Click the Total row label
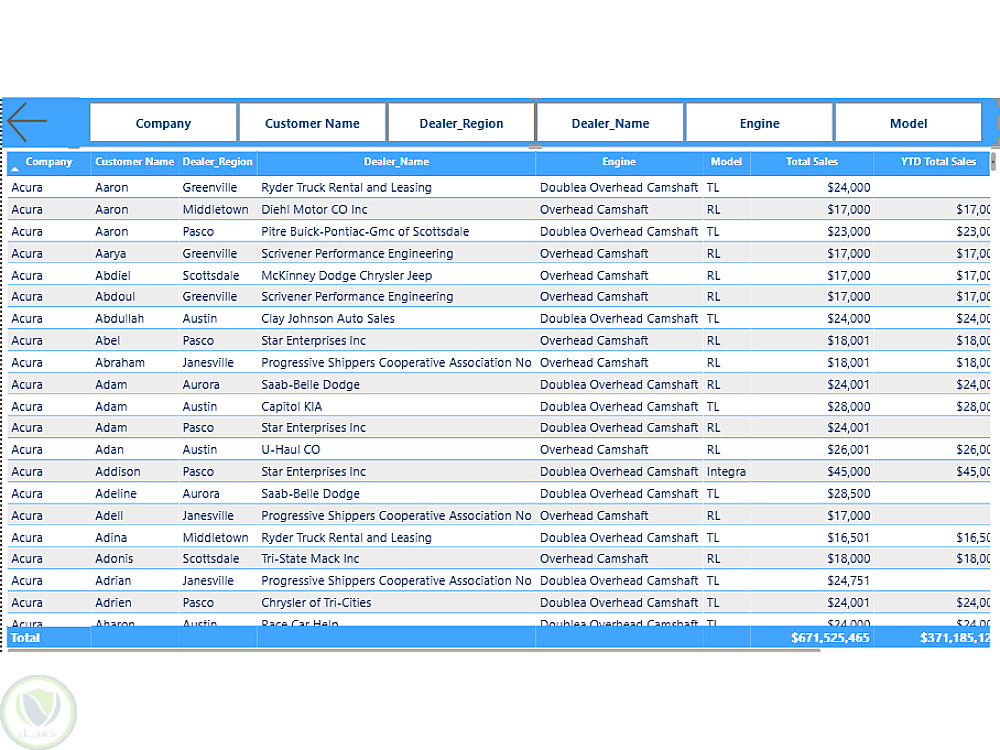 (25, 638)
